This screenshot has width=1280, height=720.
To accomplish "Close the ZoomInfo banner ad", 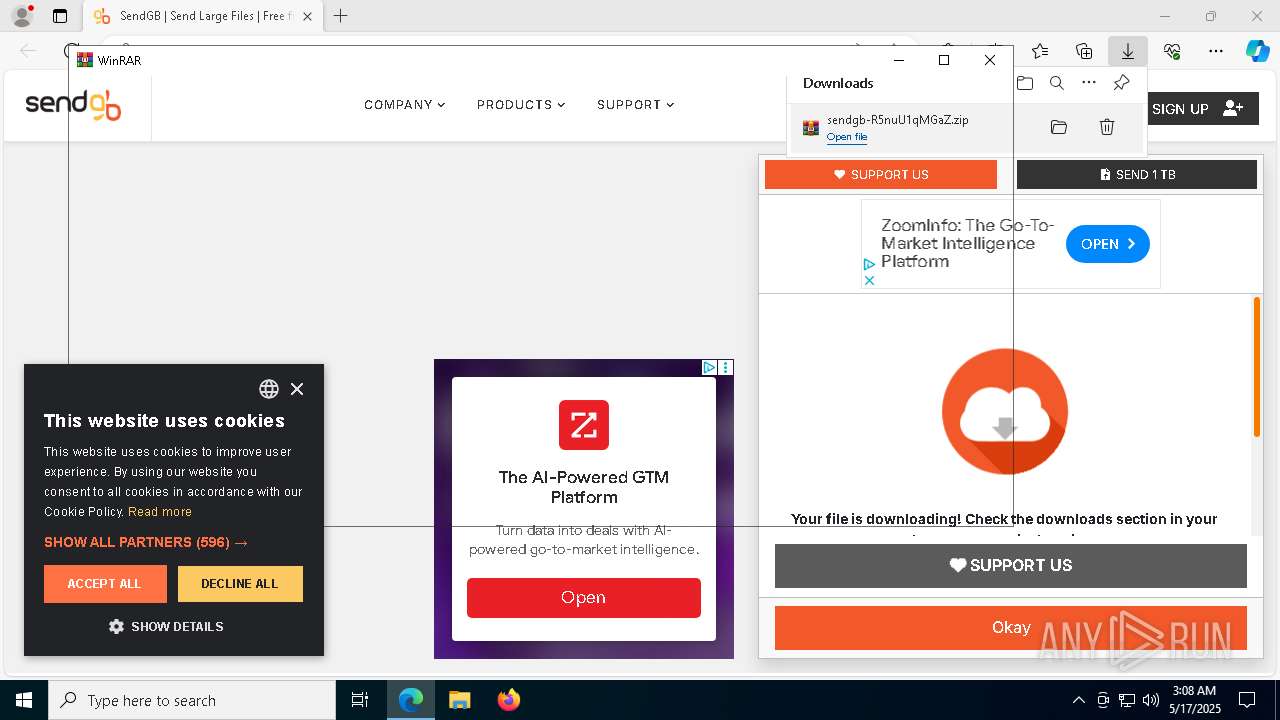I will tap(869, 281).
